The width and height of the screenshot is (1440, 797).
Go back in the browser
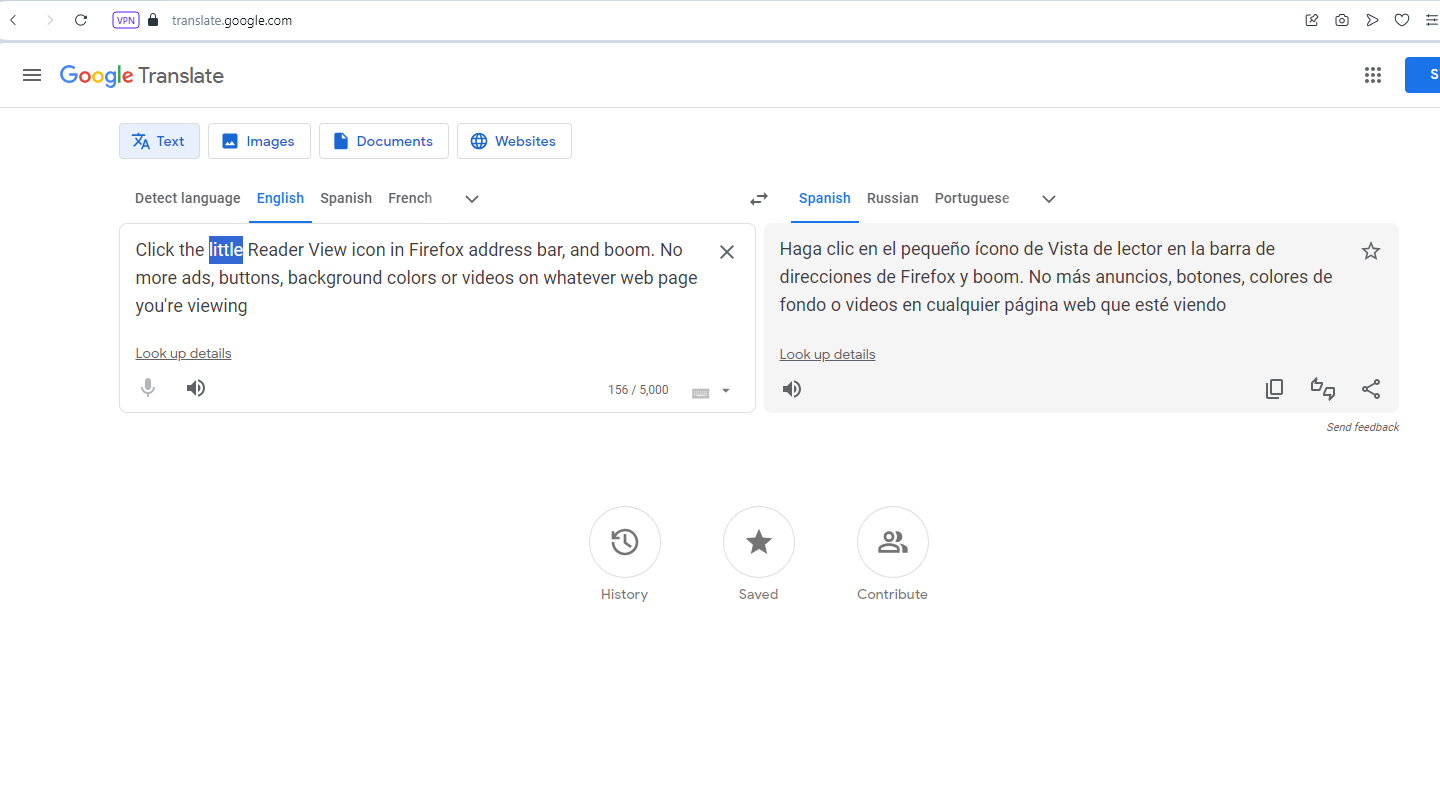(x=13, y=20)
